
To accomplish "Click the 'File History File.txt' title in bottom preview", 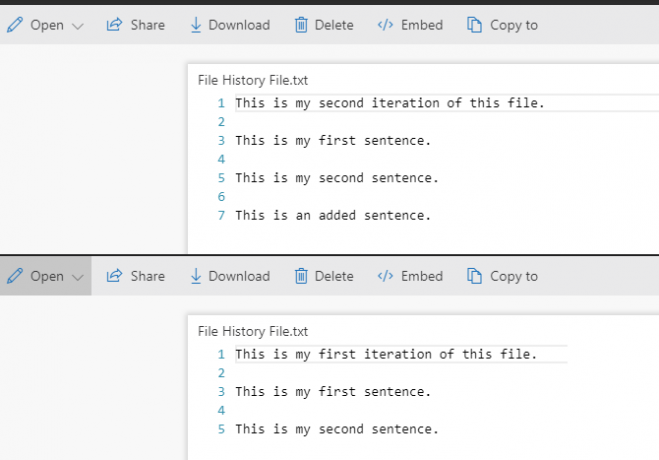I will coord(253,331).
